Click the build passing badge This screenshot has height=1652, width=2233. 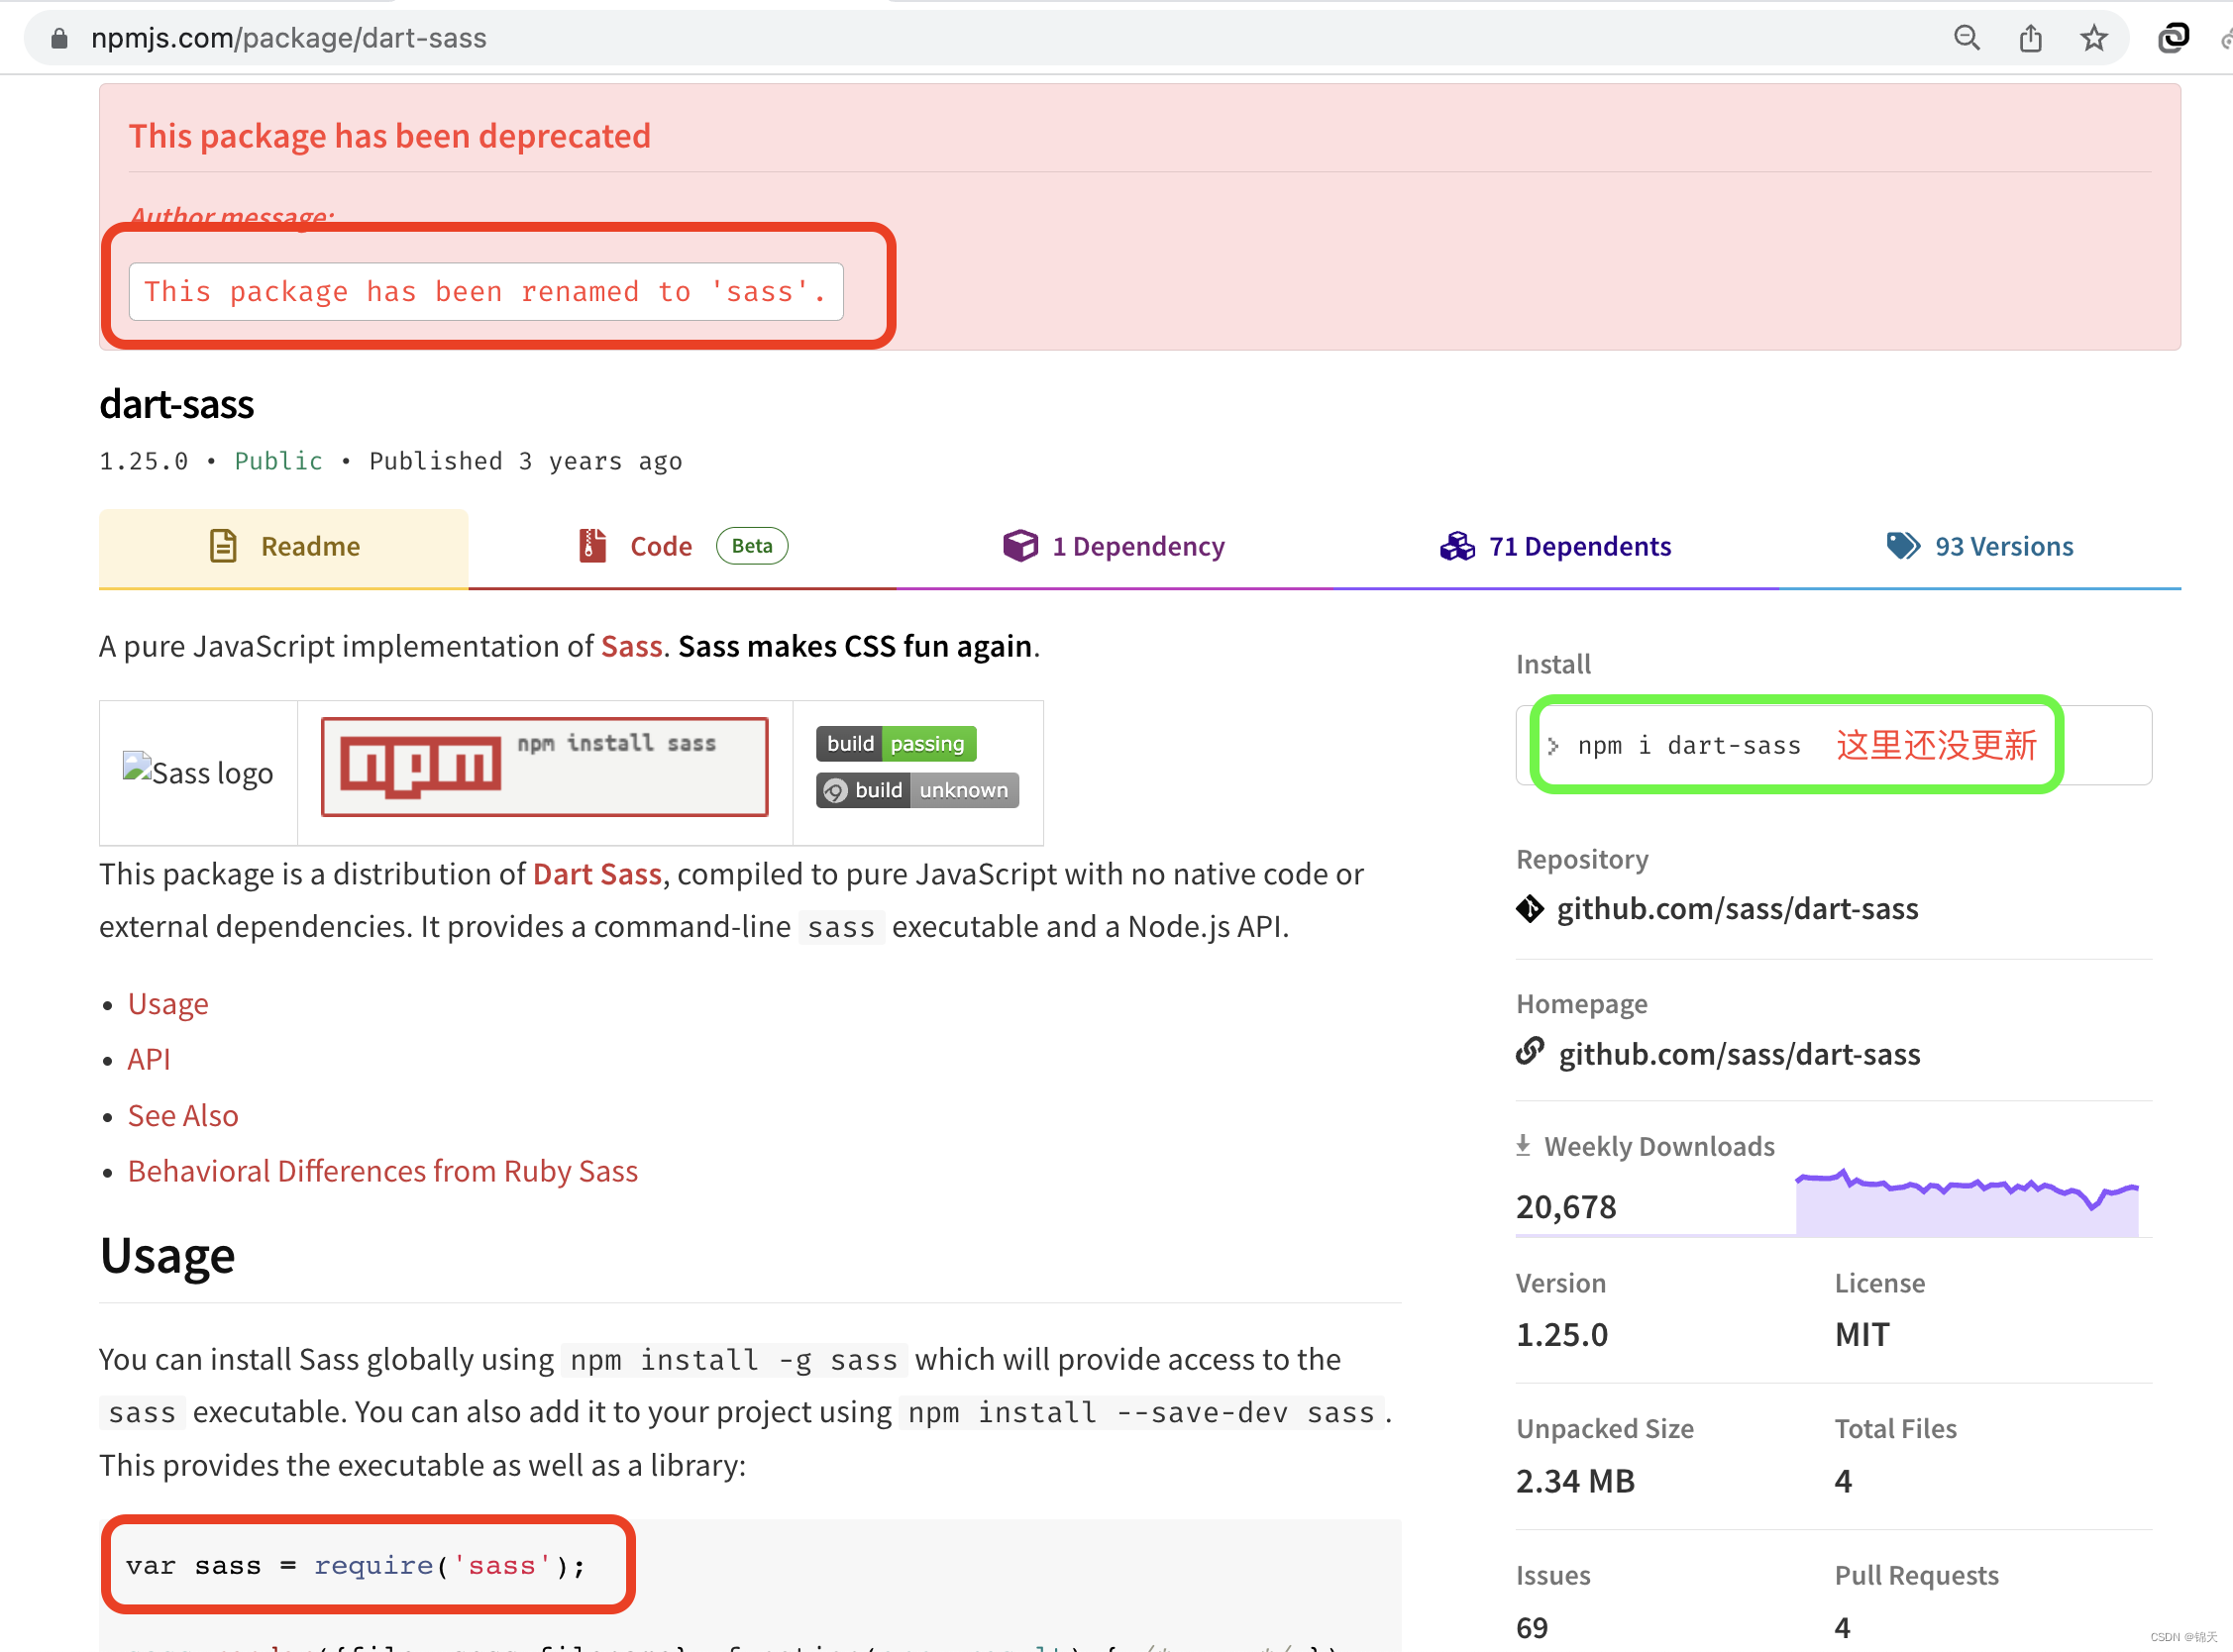(896, 743)
